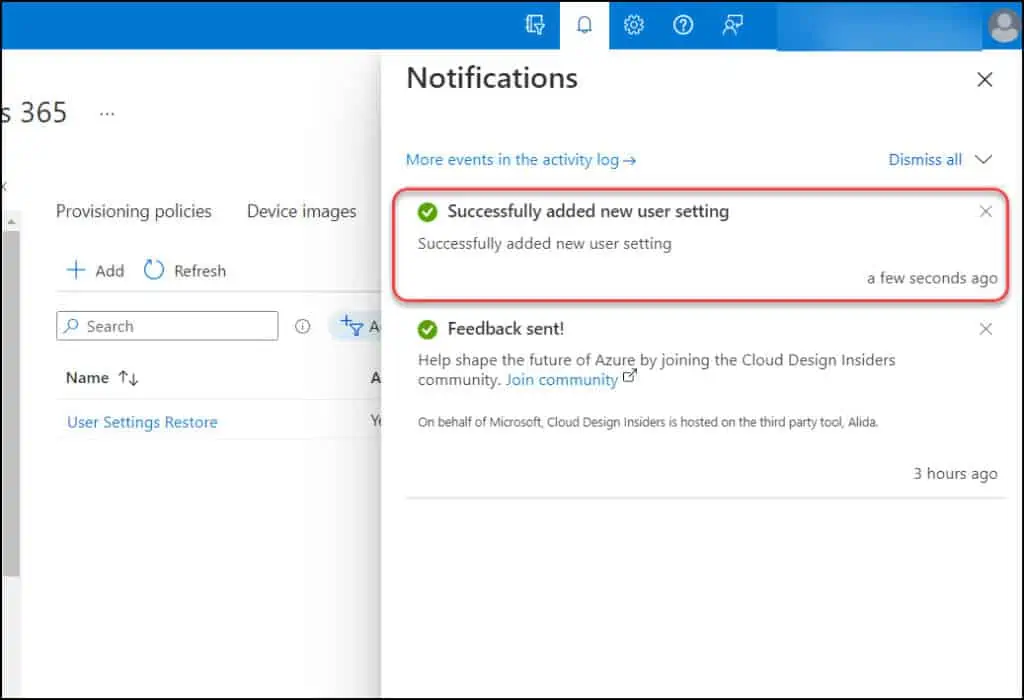Viewport: 1024px width, 700px height.
Task: Open the ellipsis more options menu
Action: [107, 114]
